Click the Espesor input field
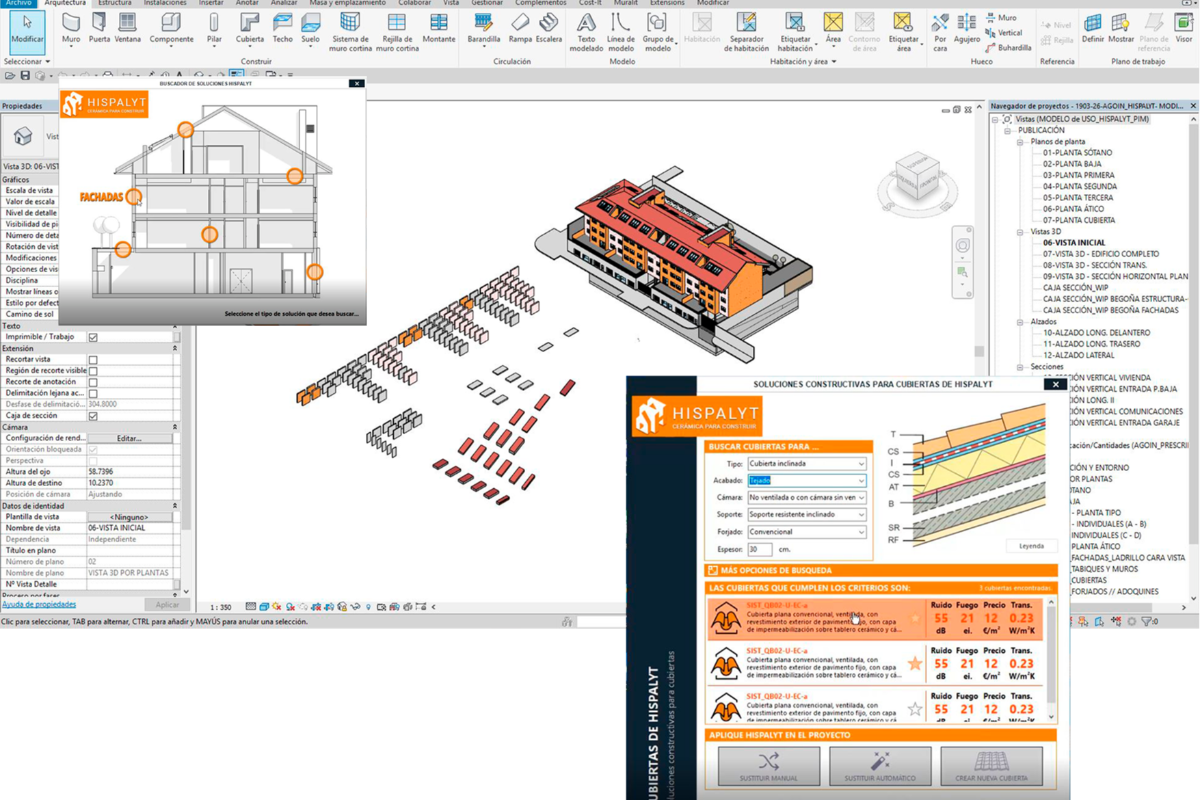Screen dimensions: 1200x800 [759, 549]
